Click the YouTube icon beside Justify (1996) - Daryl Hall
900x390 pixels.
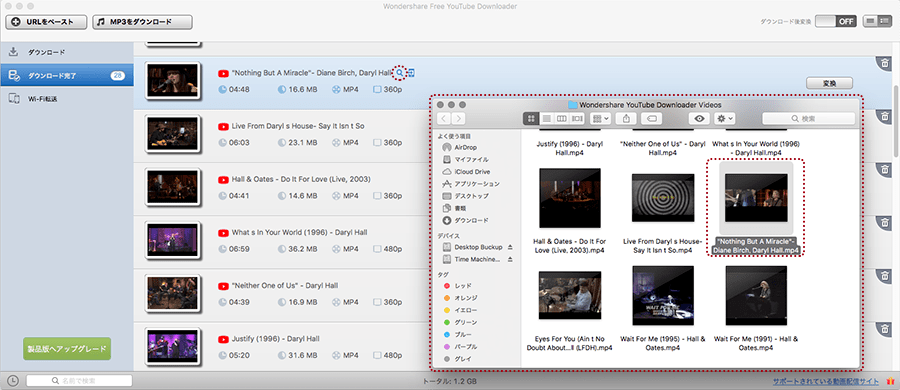click(x=223, y=338)
